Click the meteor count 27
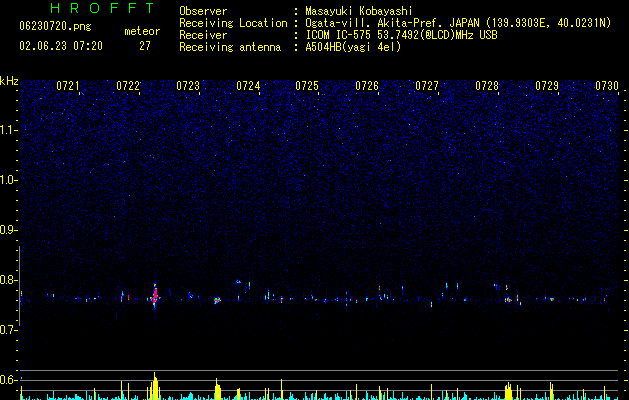 (145, 46)
